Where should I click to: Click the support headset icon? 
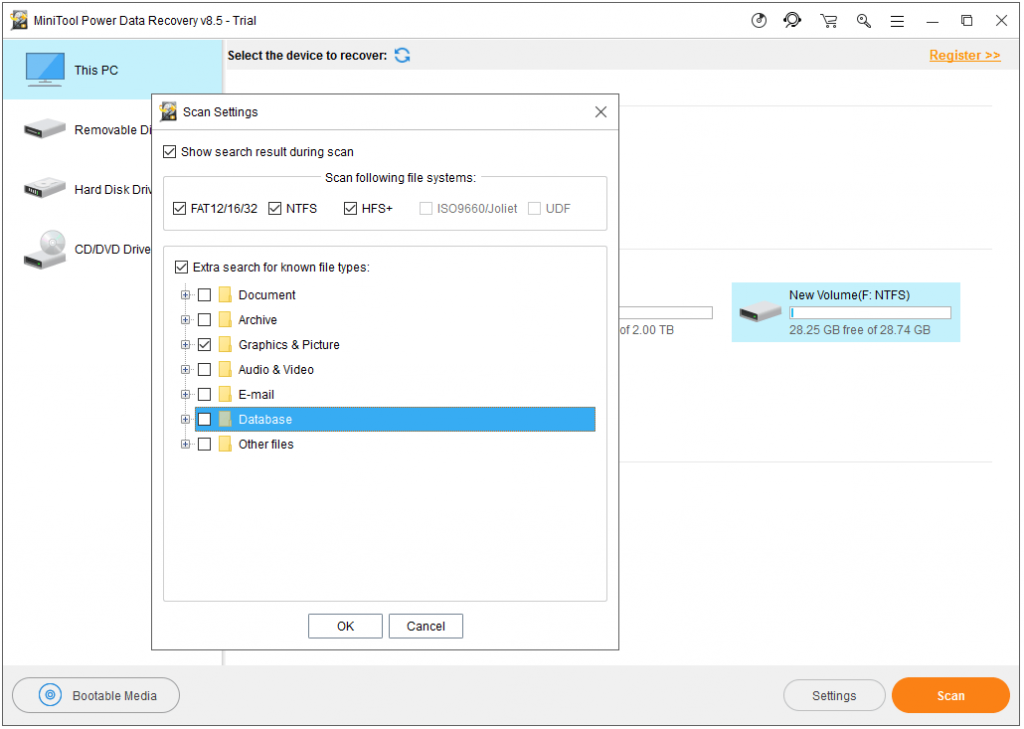[x=792, y=21]
